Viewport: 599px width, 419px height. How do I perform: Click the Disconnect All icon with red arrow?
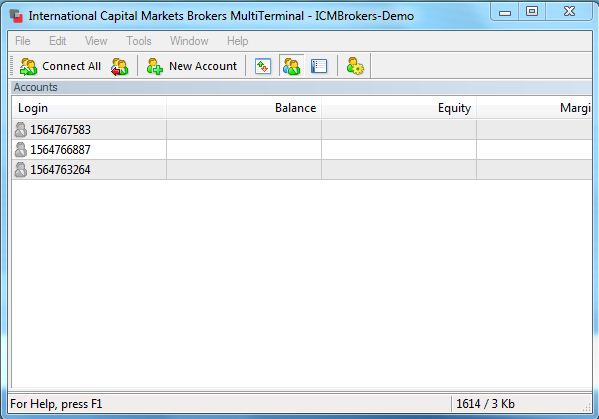tap(120, 66)
